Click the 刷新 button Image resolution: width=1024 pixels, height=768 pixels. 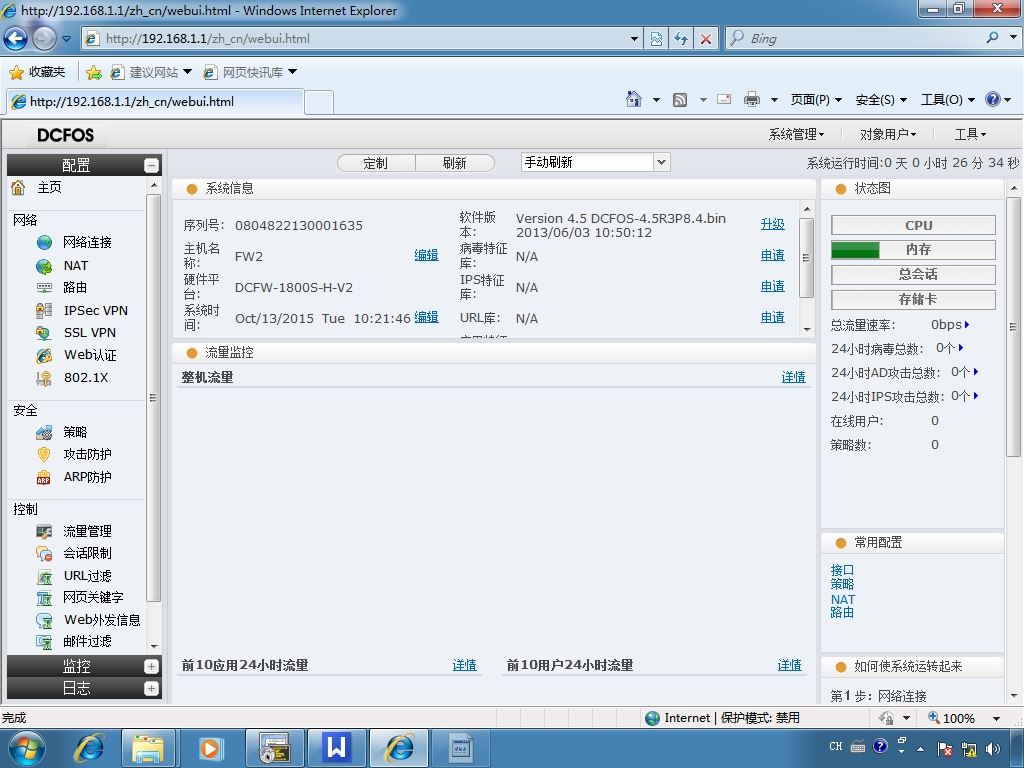[x=455, y=163]
